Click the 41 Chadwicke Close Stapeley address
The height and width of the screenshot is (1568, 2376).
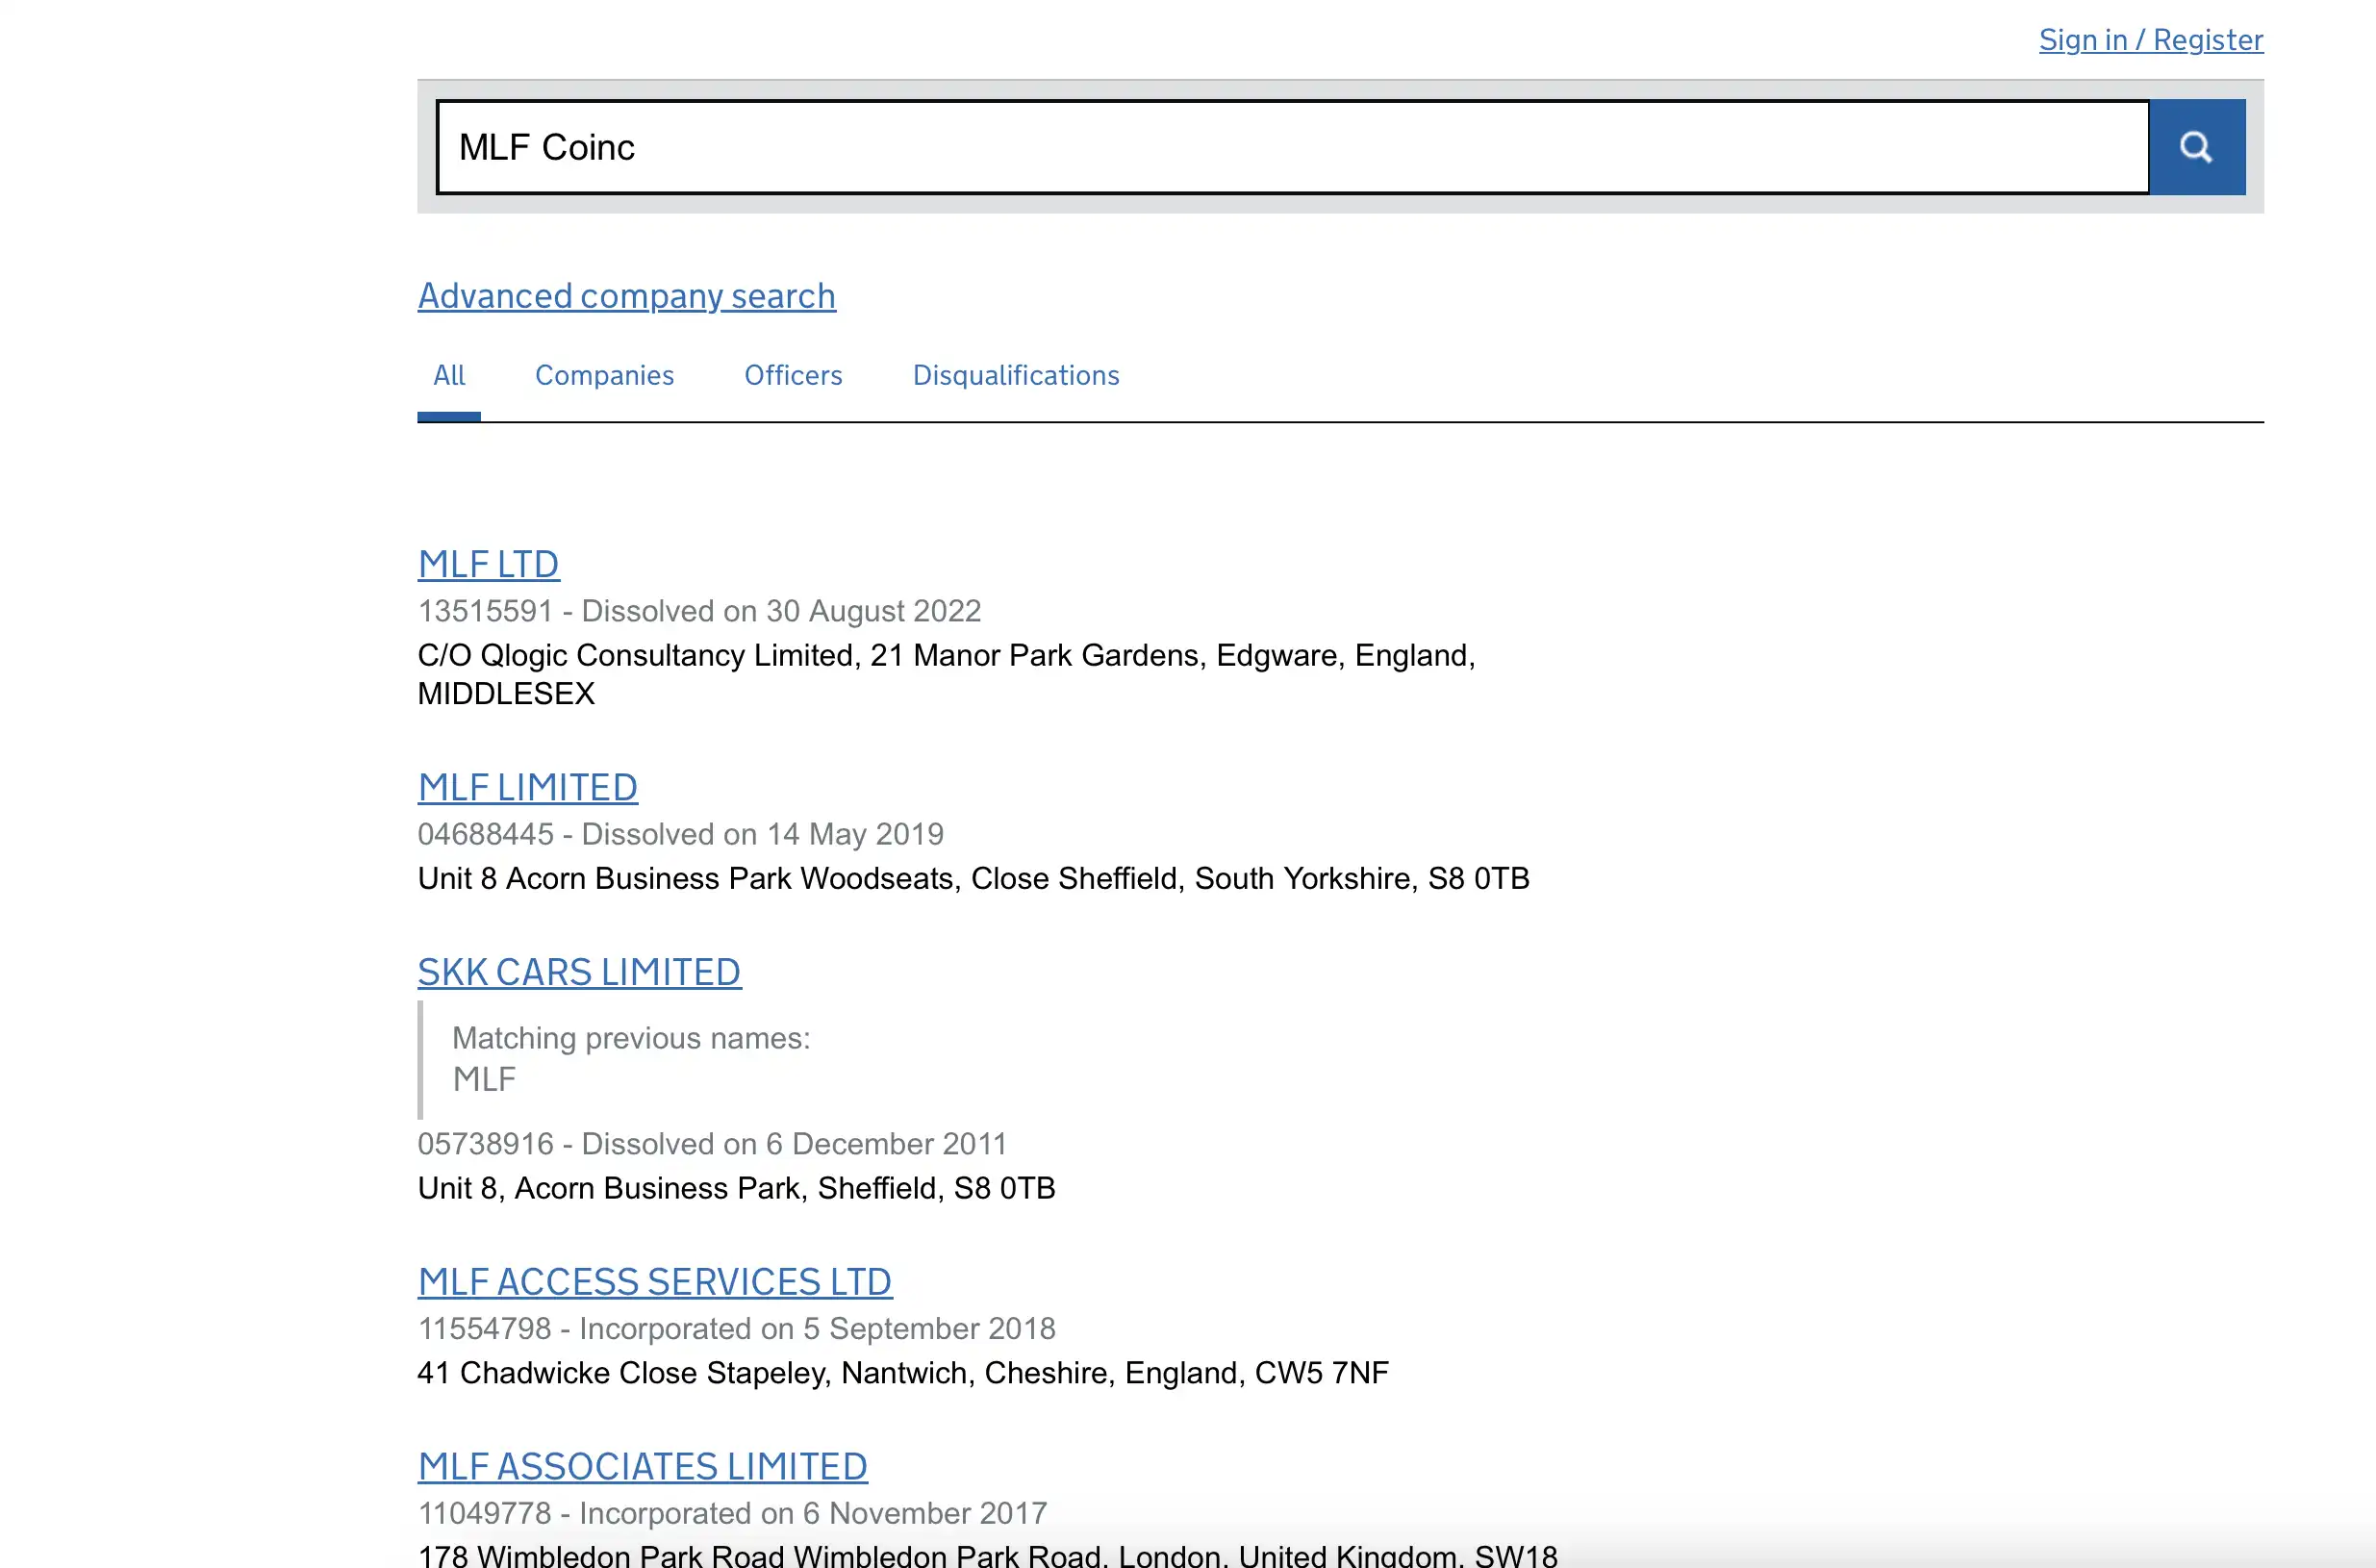[904, 1373]
